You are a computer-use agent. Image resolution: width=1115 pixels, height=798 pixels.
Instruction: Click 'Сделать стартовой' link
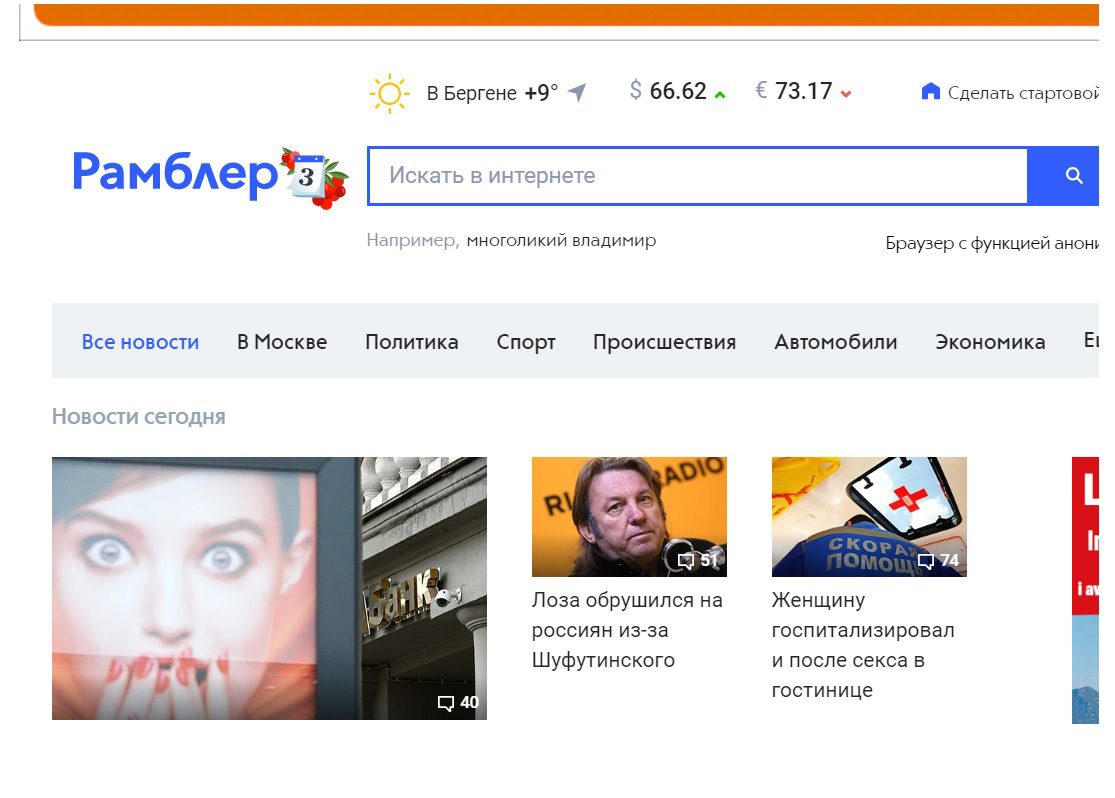[x=1023, y=92]
